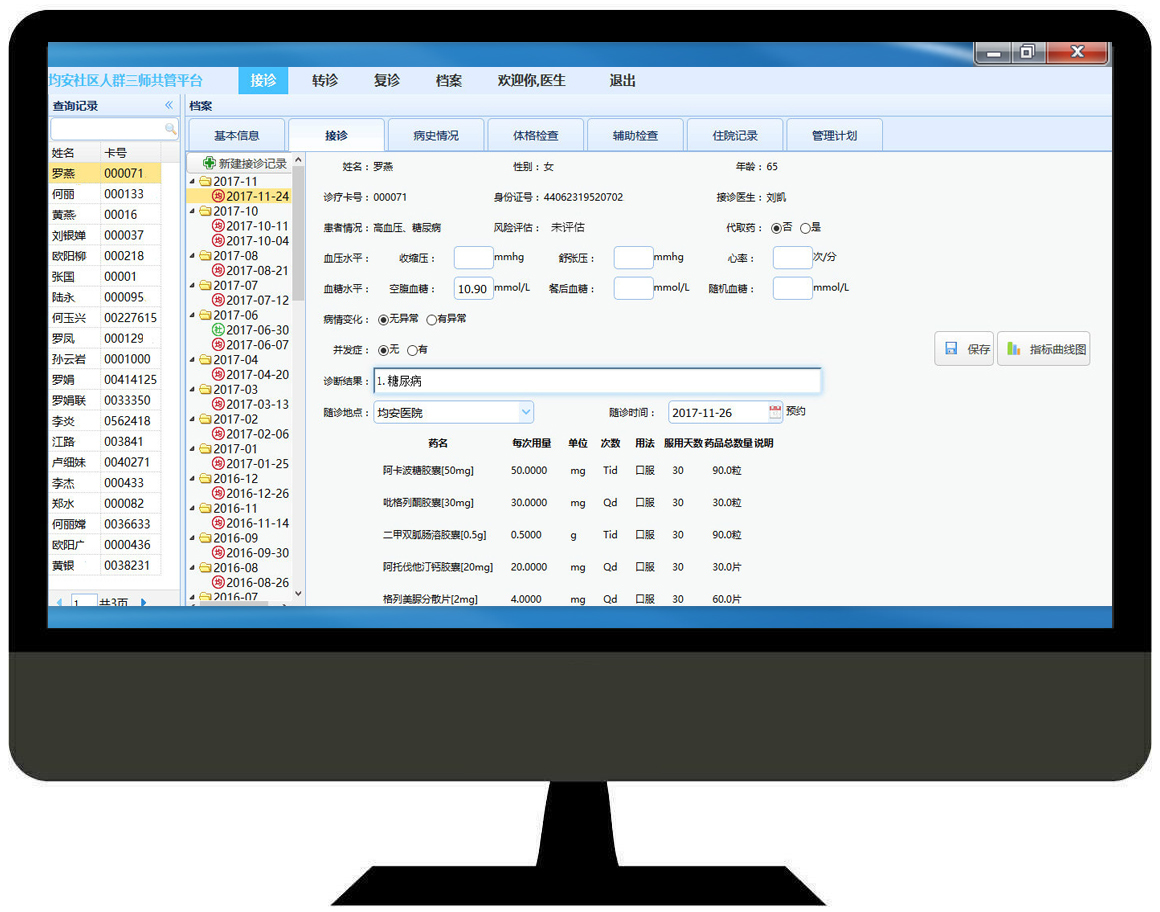1160x912 pixels.
Task: Open the 转诊 menu in top navigation
Action: tap(325, 81)
